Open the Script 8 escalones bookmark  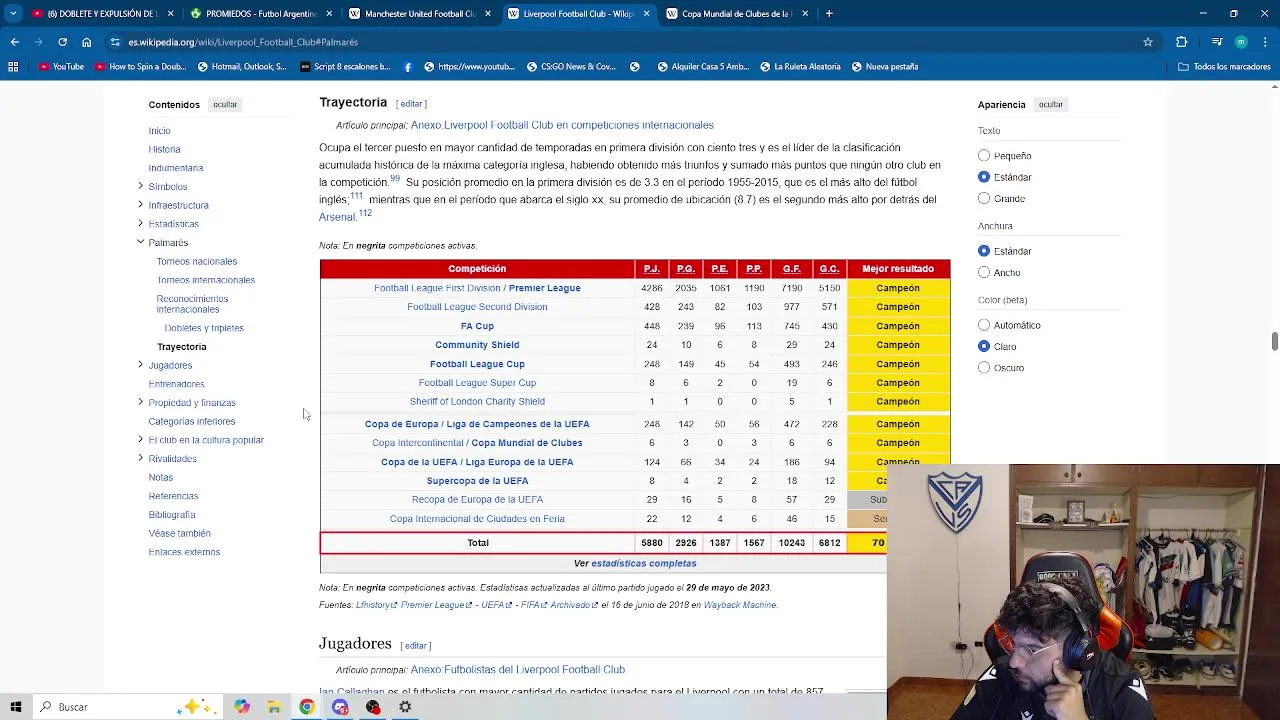345,67
